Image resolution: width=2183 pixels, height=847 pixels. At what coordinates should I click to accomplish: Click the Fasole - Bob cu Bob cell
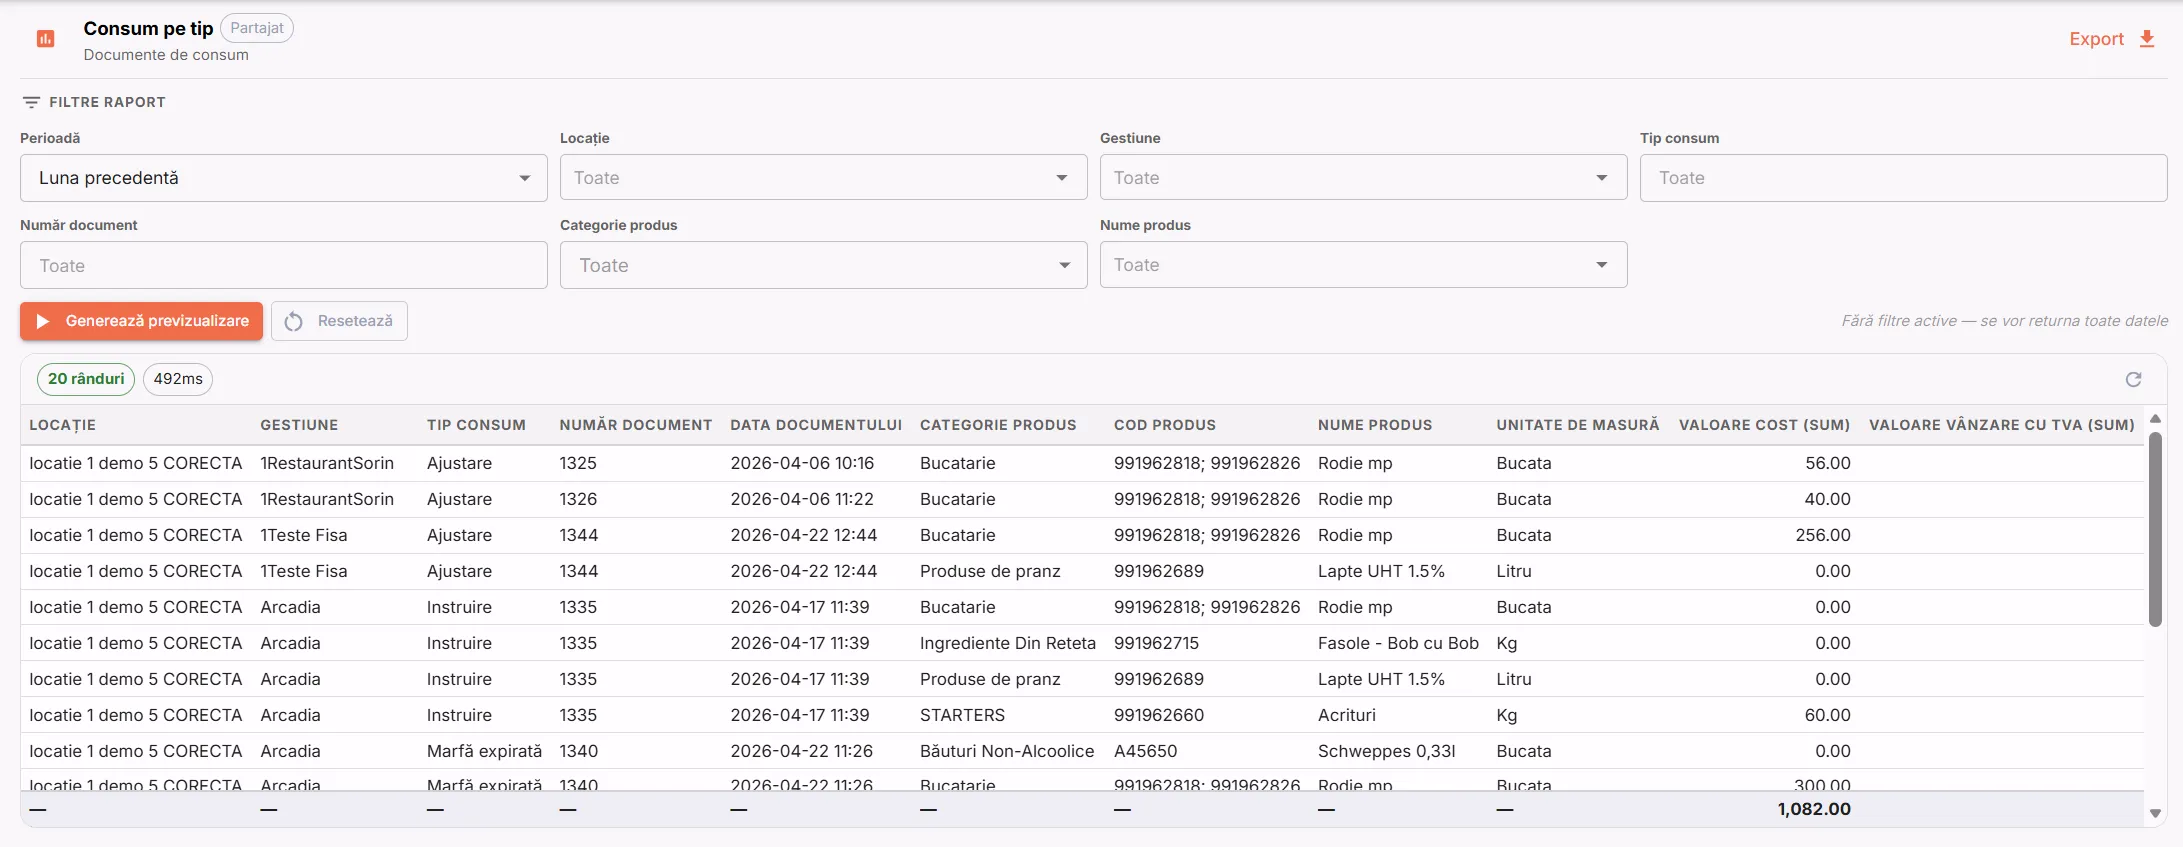1398,643
